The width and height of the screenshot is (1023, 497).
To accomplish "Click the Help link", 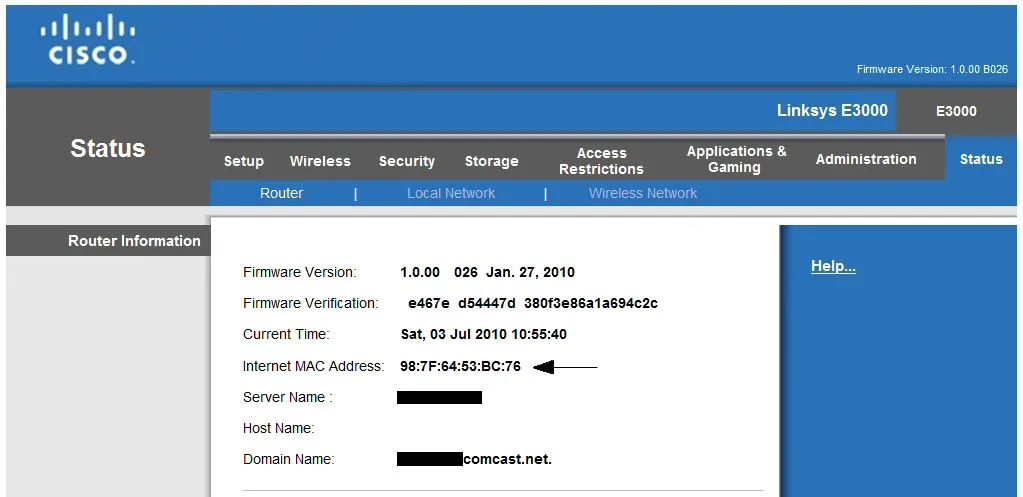I will (x=833, y=267).
